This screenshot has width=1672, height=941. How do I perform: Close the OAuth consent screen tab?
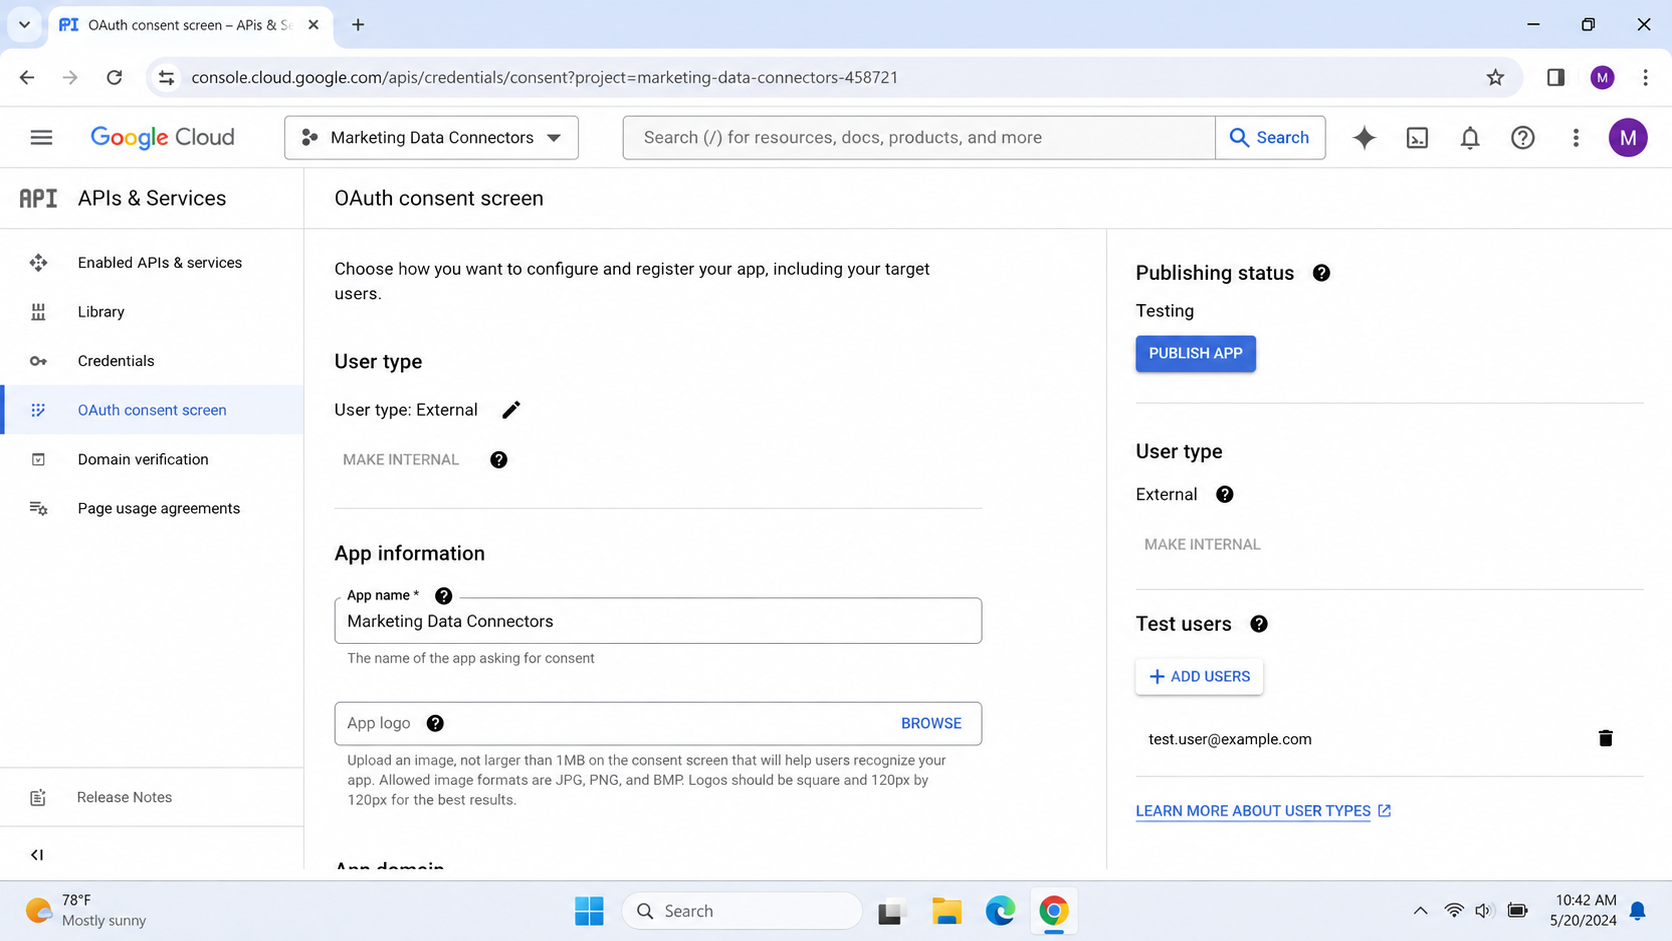(313, 25)
